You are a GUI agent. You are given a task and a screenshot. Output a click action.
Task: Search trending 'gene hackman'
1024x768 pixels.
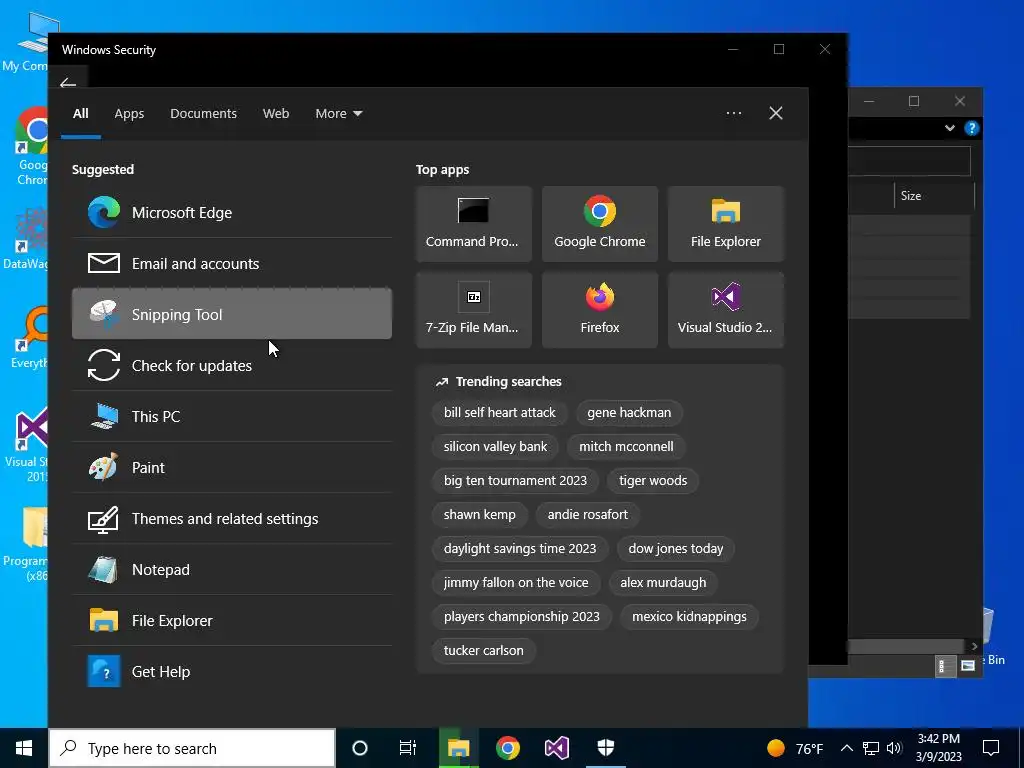coord(629,413)
